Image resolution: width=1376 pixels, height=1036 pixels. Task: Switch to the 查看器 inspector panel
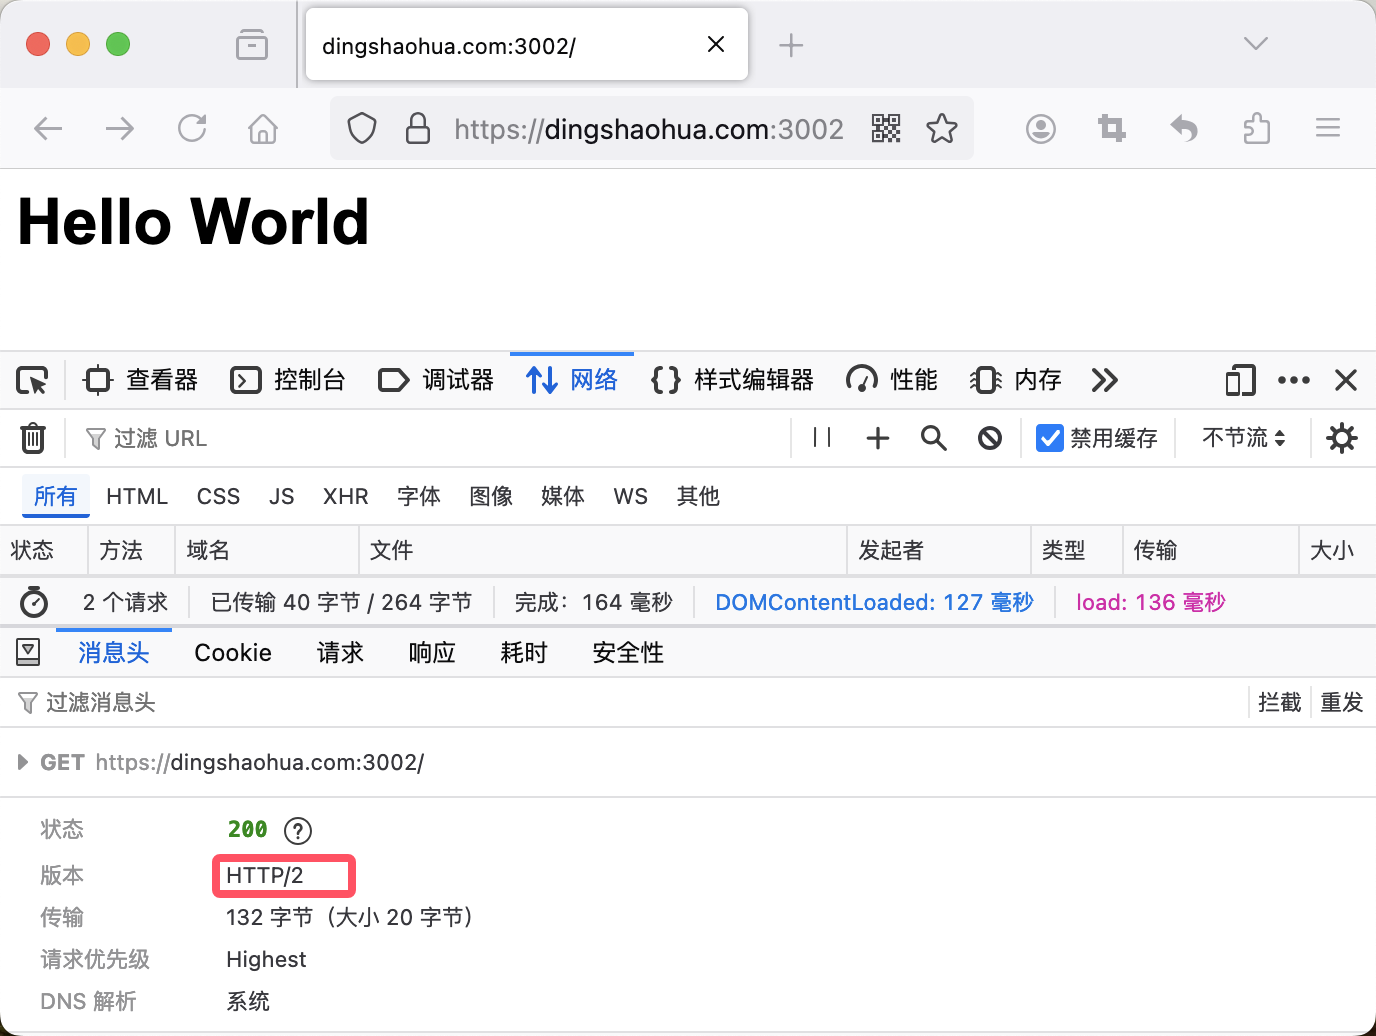(141, 380)
